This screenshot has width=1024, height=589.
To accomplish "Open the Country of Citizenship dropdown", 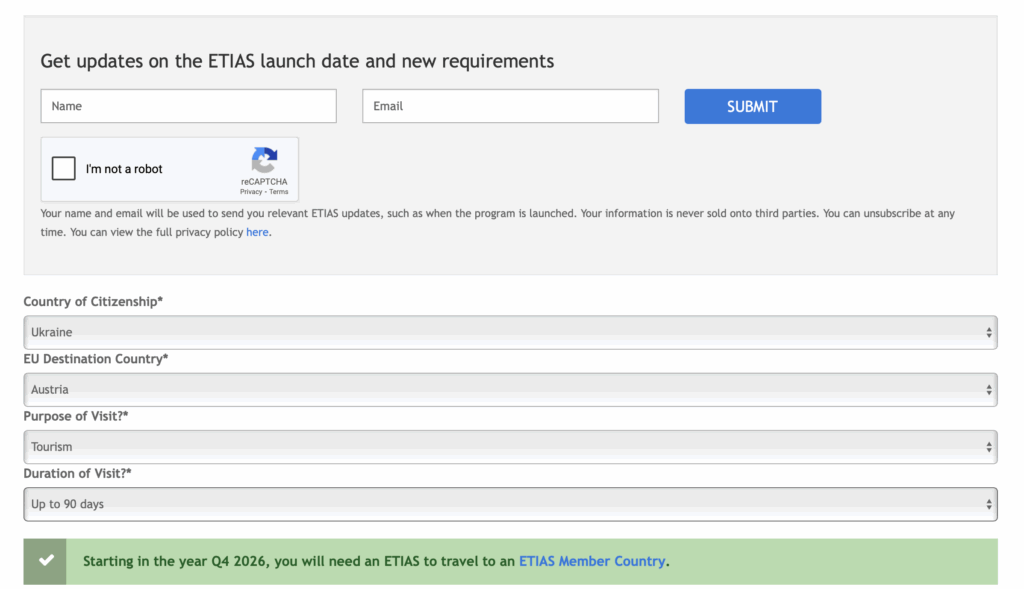I will point(510,332).
